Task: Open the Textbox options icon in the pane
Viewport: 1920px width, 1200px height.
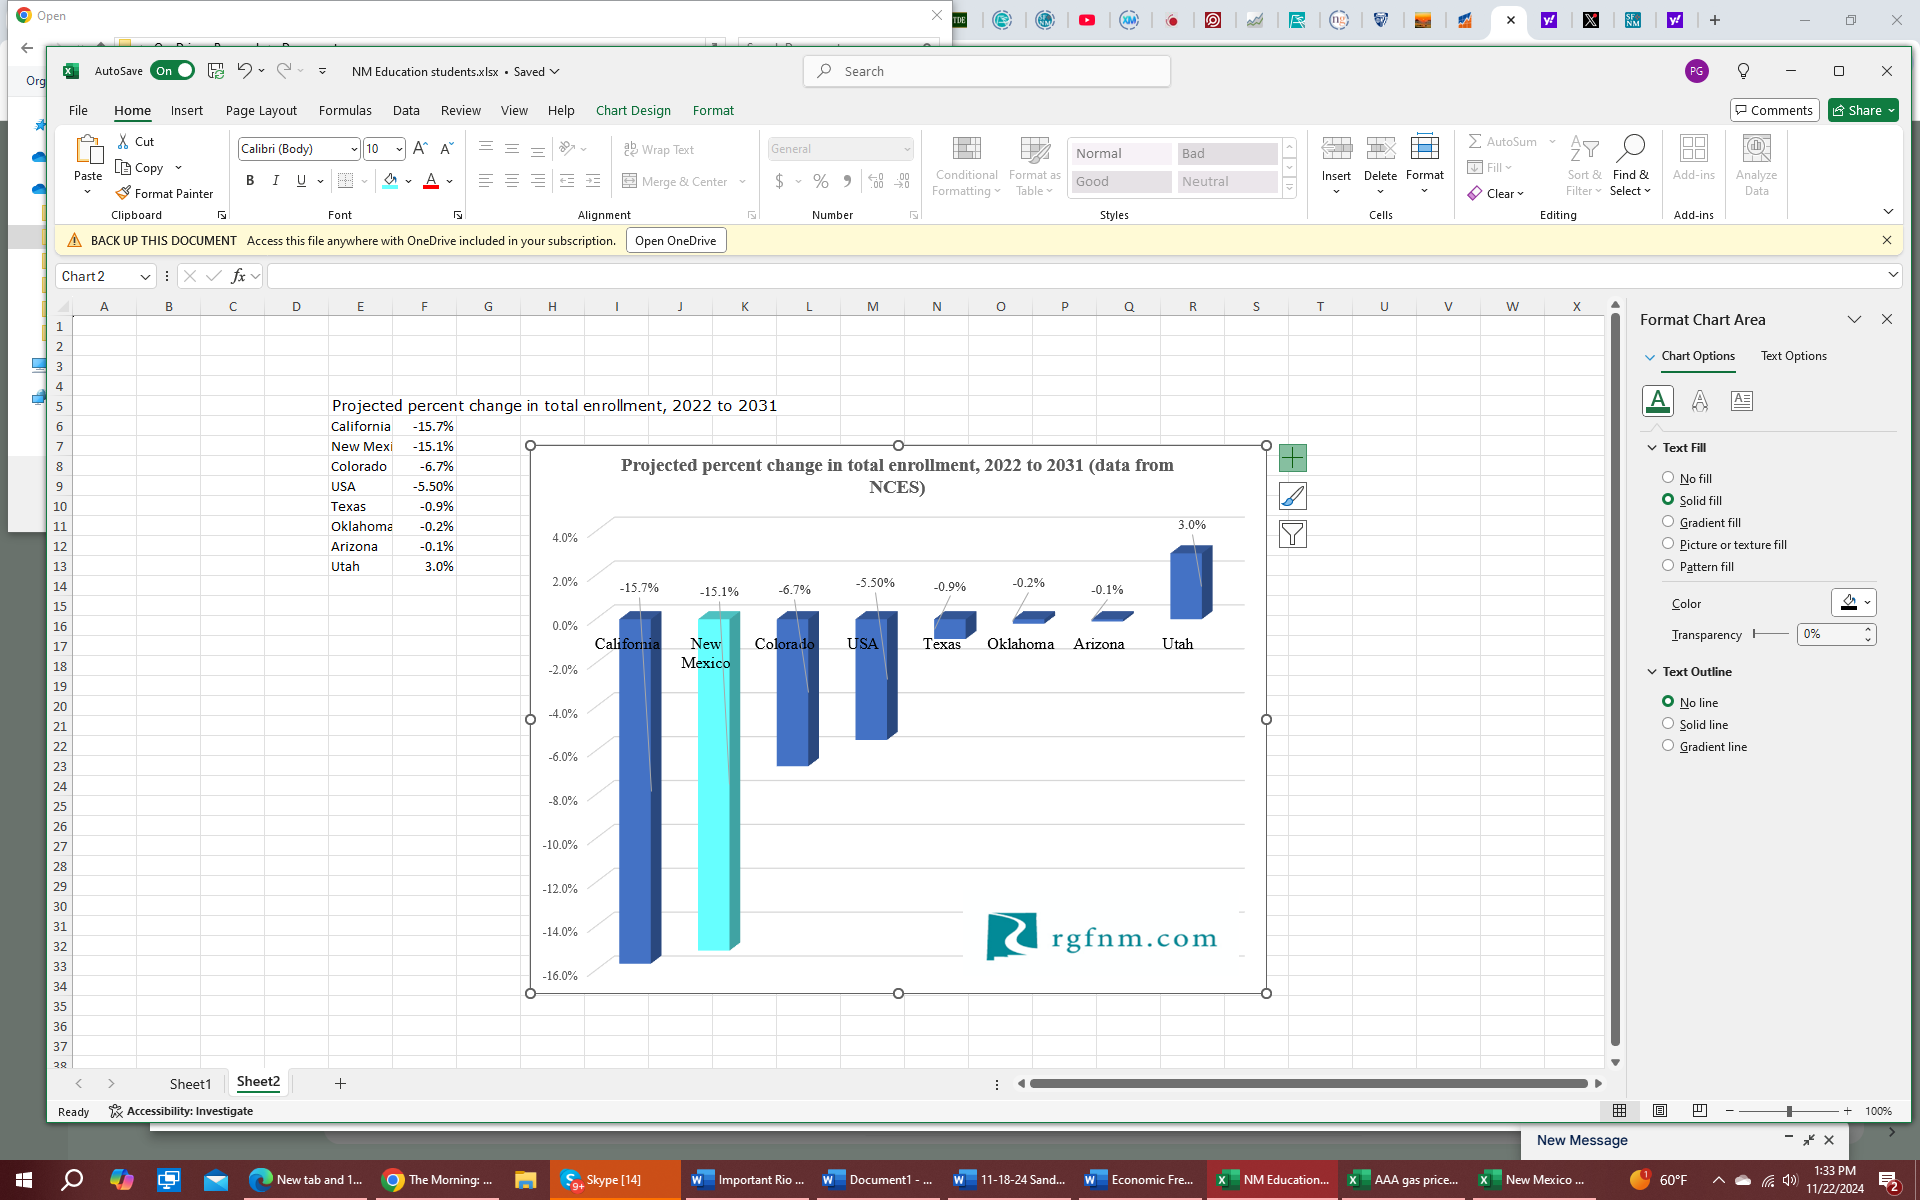Action: 1741,401
